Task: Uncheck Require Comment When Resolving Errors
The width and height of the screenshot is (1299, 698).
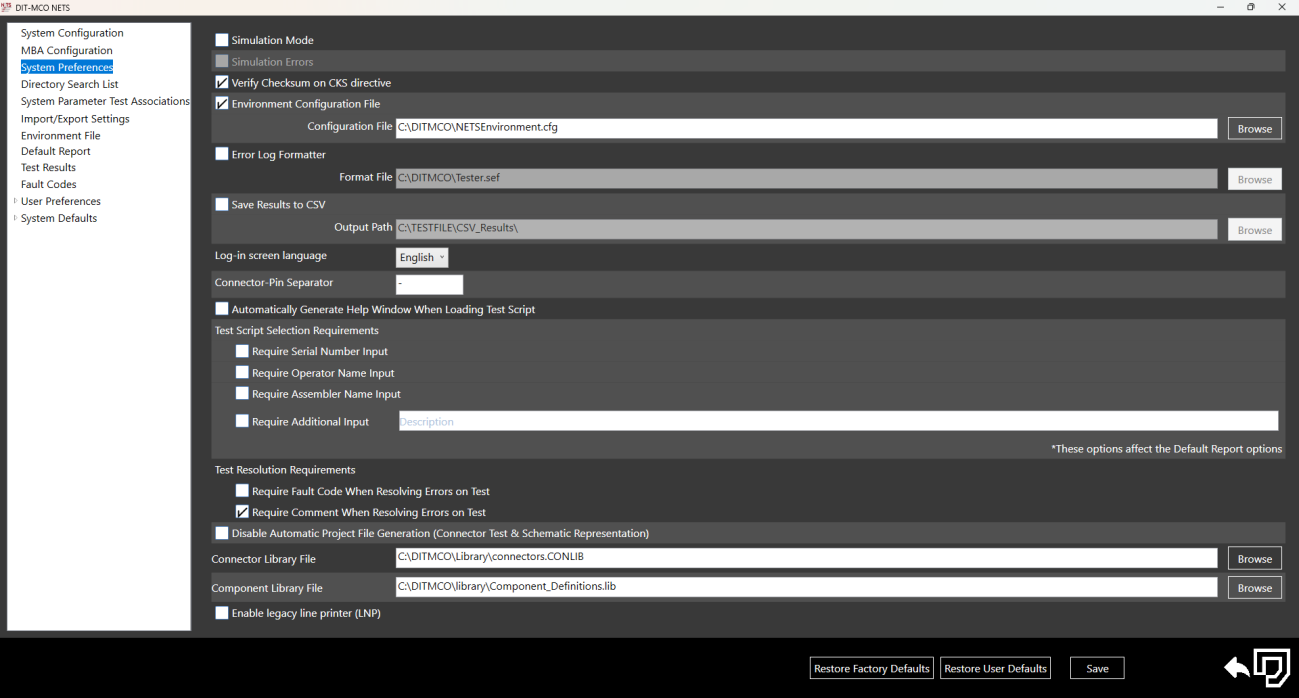Action: click(x=242, y=512)
